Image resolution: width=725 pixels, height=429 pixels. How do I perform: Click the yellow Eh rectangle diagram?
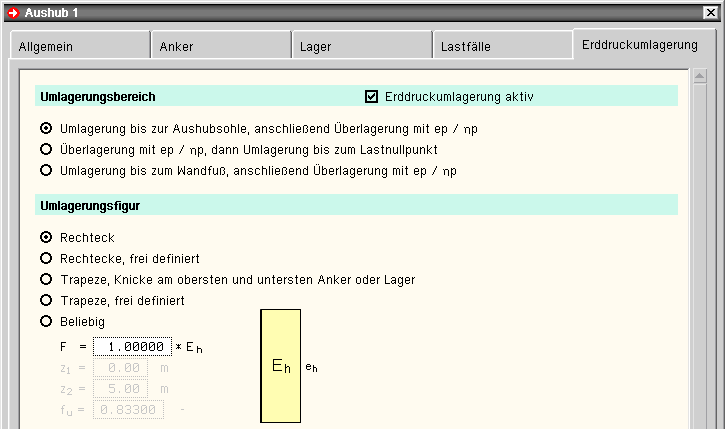(281, 366)
